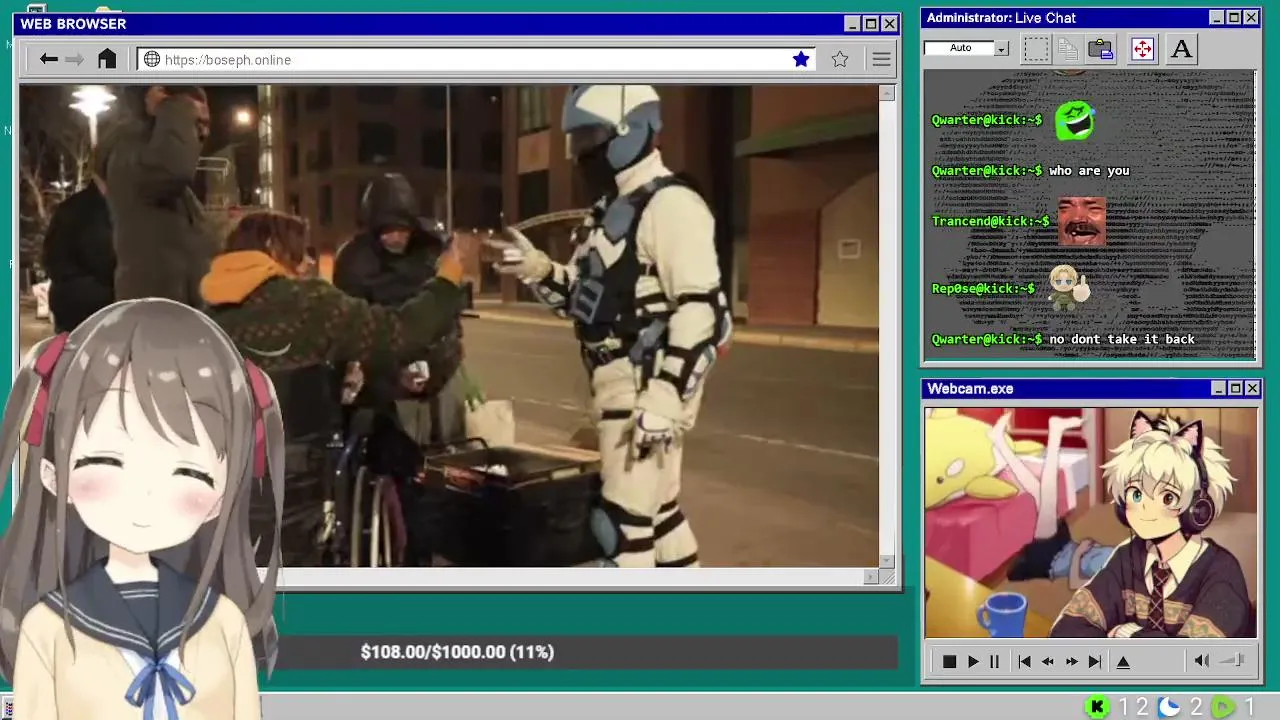This screenshot has width=1280, height=720.
Task: Fast forward in the Webcam.exe player
Action: click(1072, 662)
